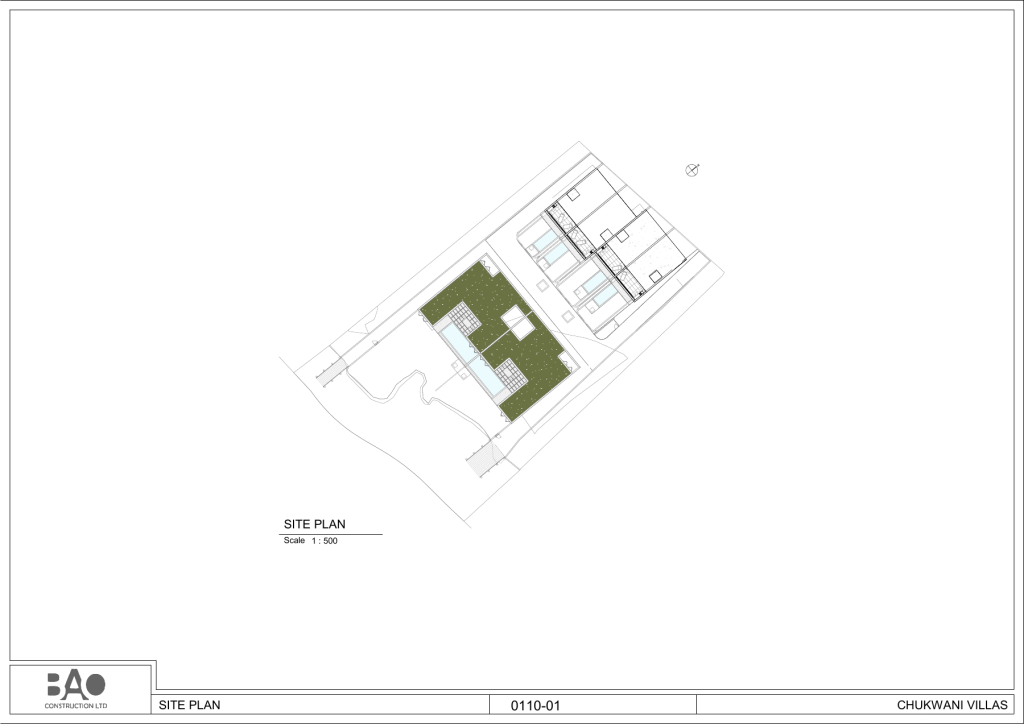Screen dimensions: 1024x724
Task: Click the Scale 1 : 500 label
Action: pos(310,541)
